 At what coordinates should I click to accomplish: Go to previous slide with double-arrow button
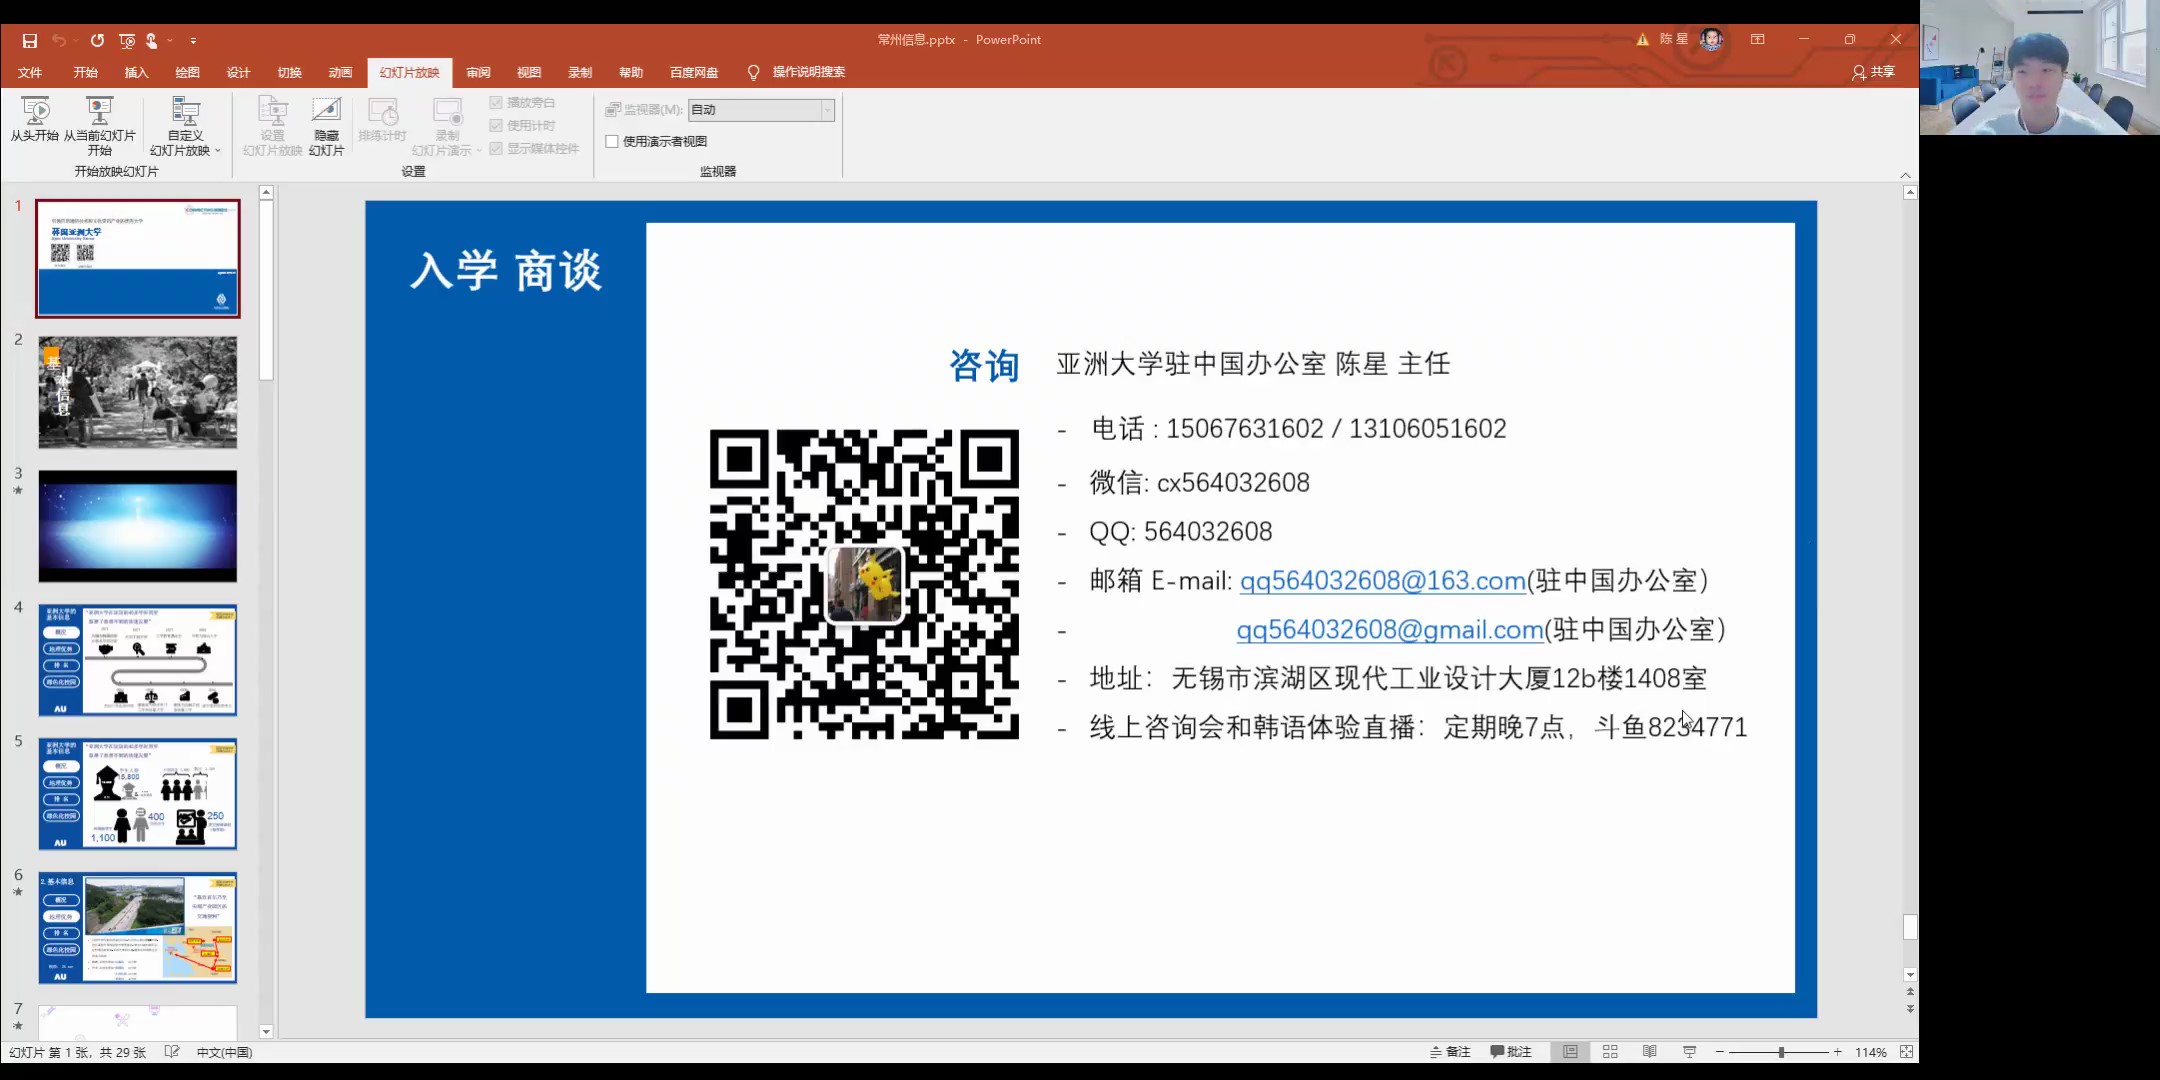[1910, 992]
